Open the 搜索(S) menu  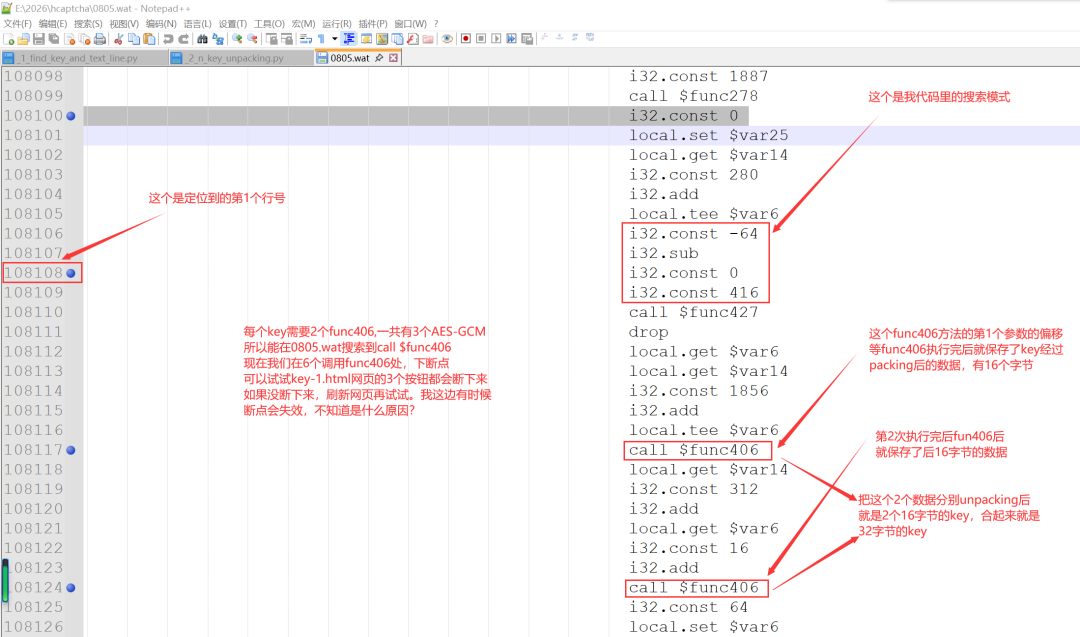pos(87,23)
